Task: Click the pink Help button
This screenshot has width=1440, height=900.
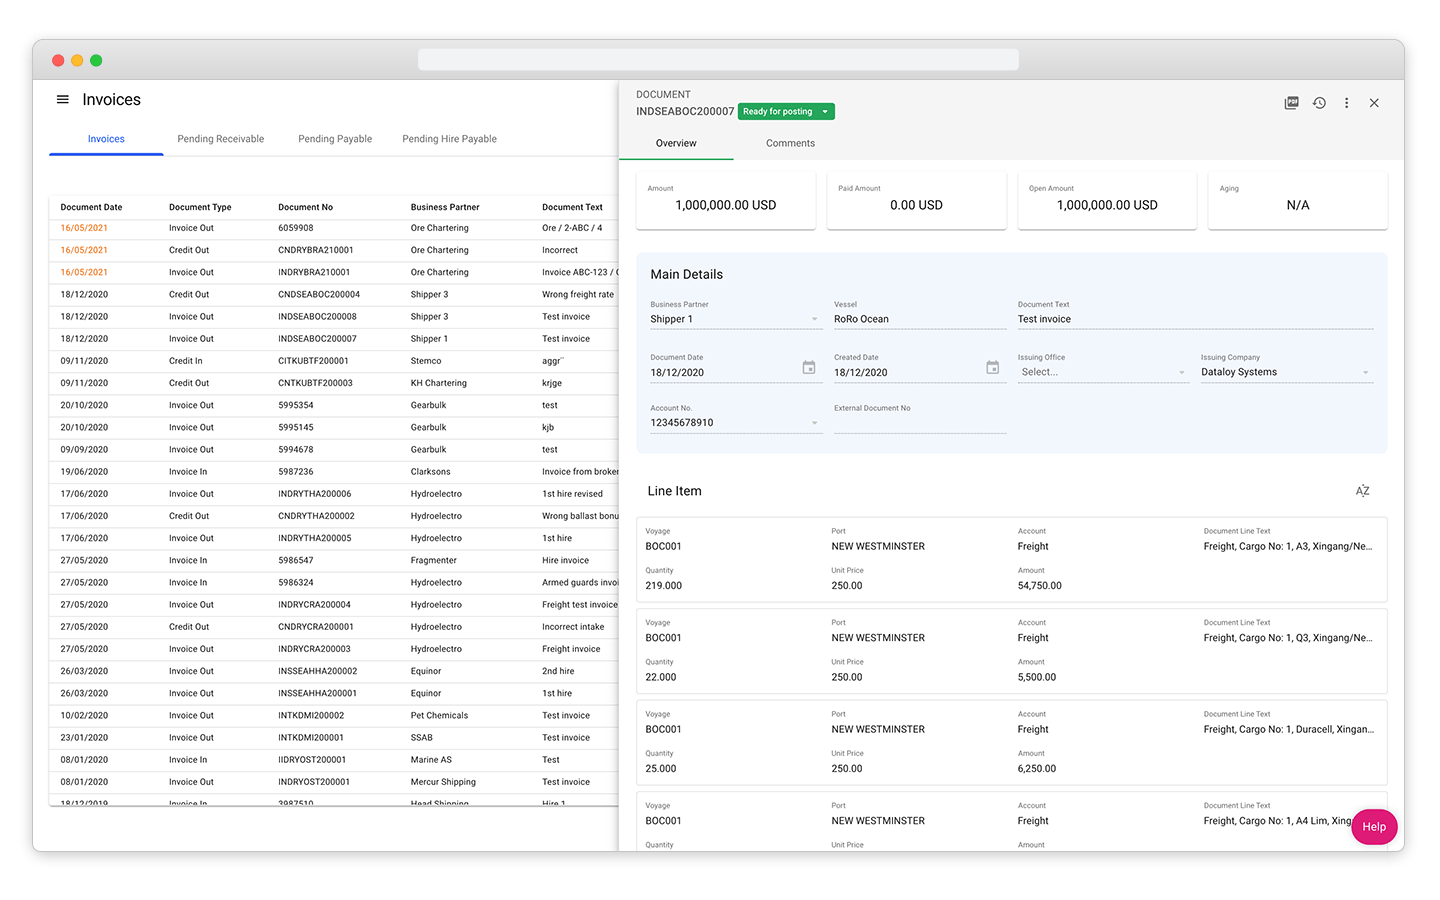Action: (1374, 827)
